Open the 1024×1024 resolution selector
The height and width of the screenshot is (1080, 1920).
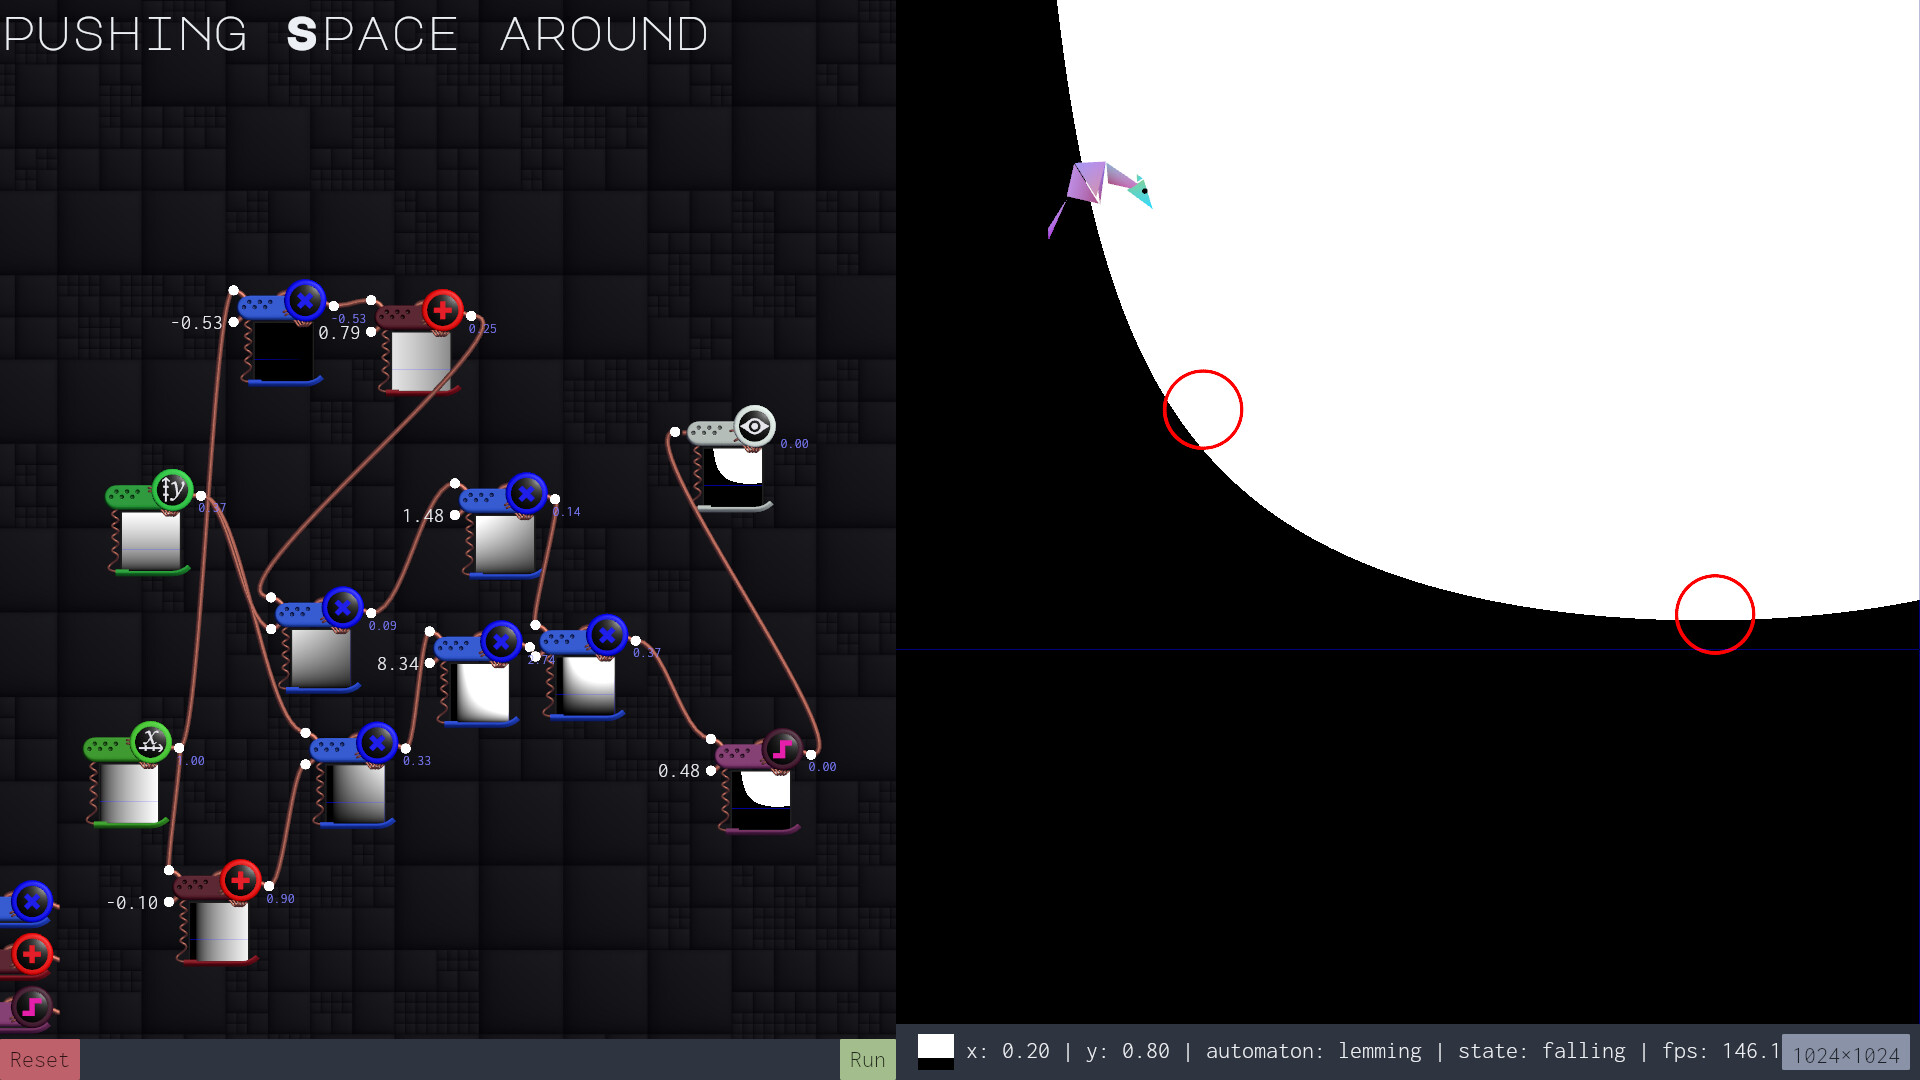[1845, 1054]
